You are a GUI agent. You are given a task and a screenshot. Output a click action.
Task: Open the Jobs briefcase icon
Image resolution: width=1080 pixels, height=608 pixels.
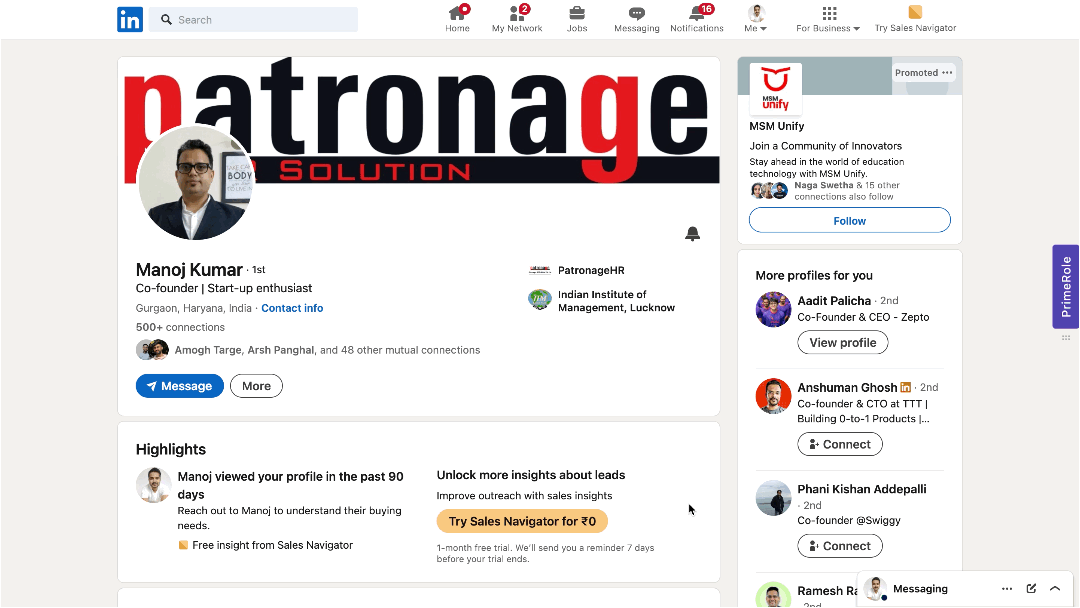pos(577,13)
